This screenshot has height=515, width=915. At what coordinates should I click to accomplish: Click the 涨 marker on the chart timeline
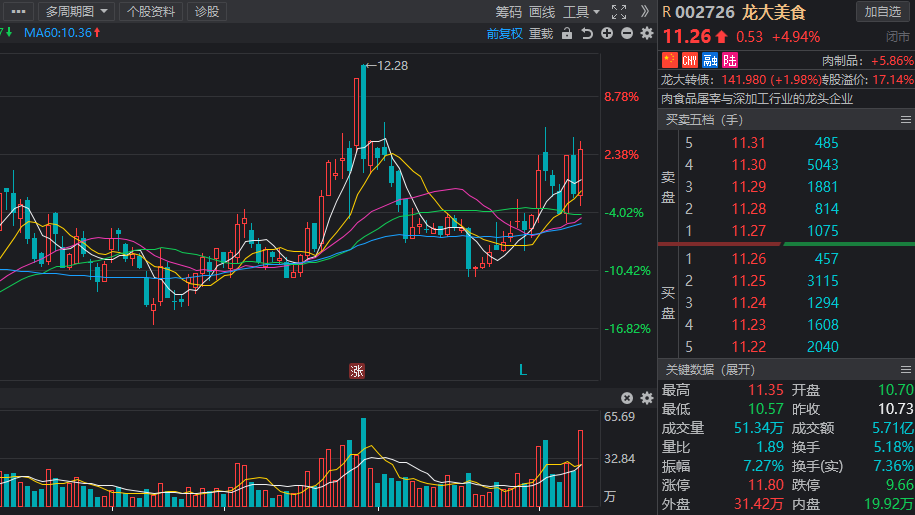tap(357, 371)
